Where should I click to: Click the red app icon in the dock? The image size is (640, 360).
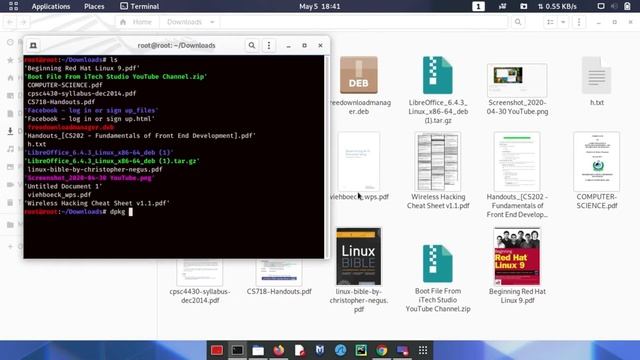(217, 350)
